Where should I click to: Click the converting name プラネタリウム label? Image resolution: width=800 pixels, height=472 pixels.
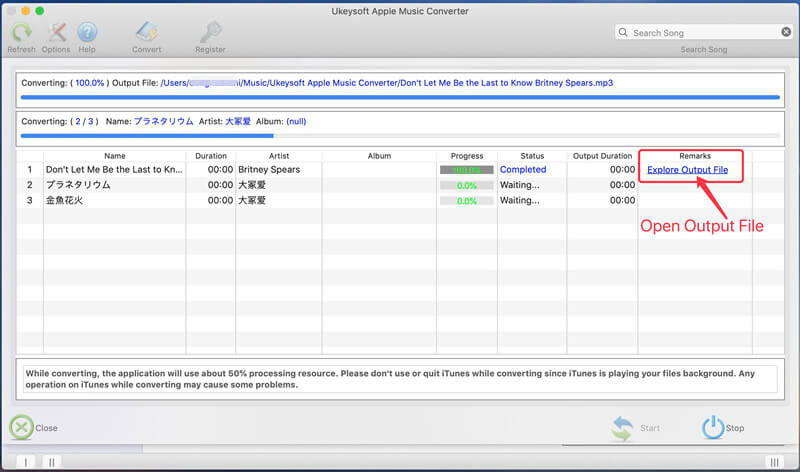click(163, 121)
